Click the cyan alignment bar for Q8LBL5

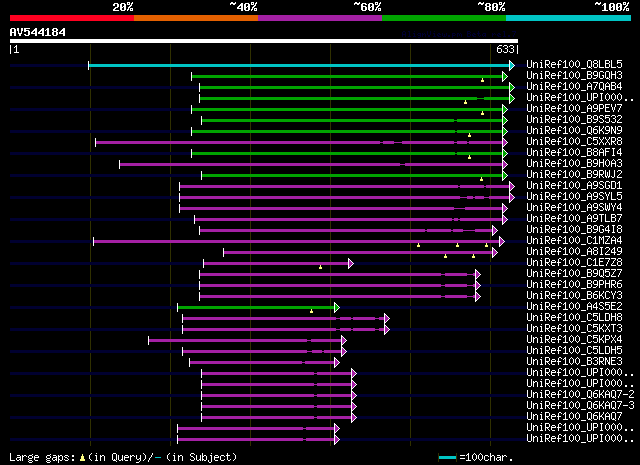coord(299,65)
